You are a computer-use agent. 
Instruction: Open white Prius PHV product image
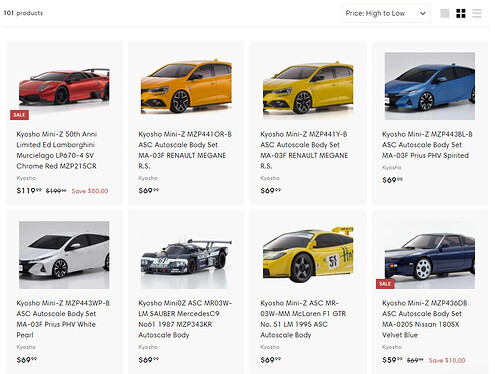pos(64,255)
